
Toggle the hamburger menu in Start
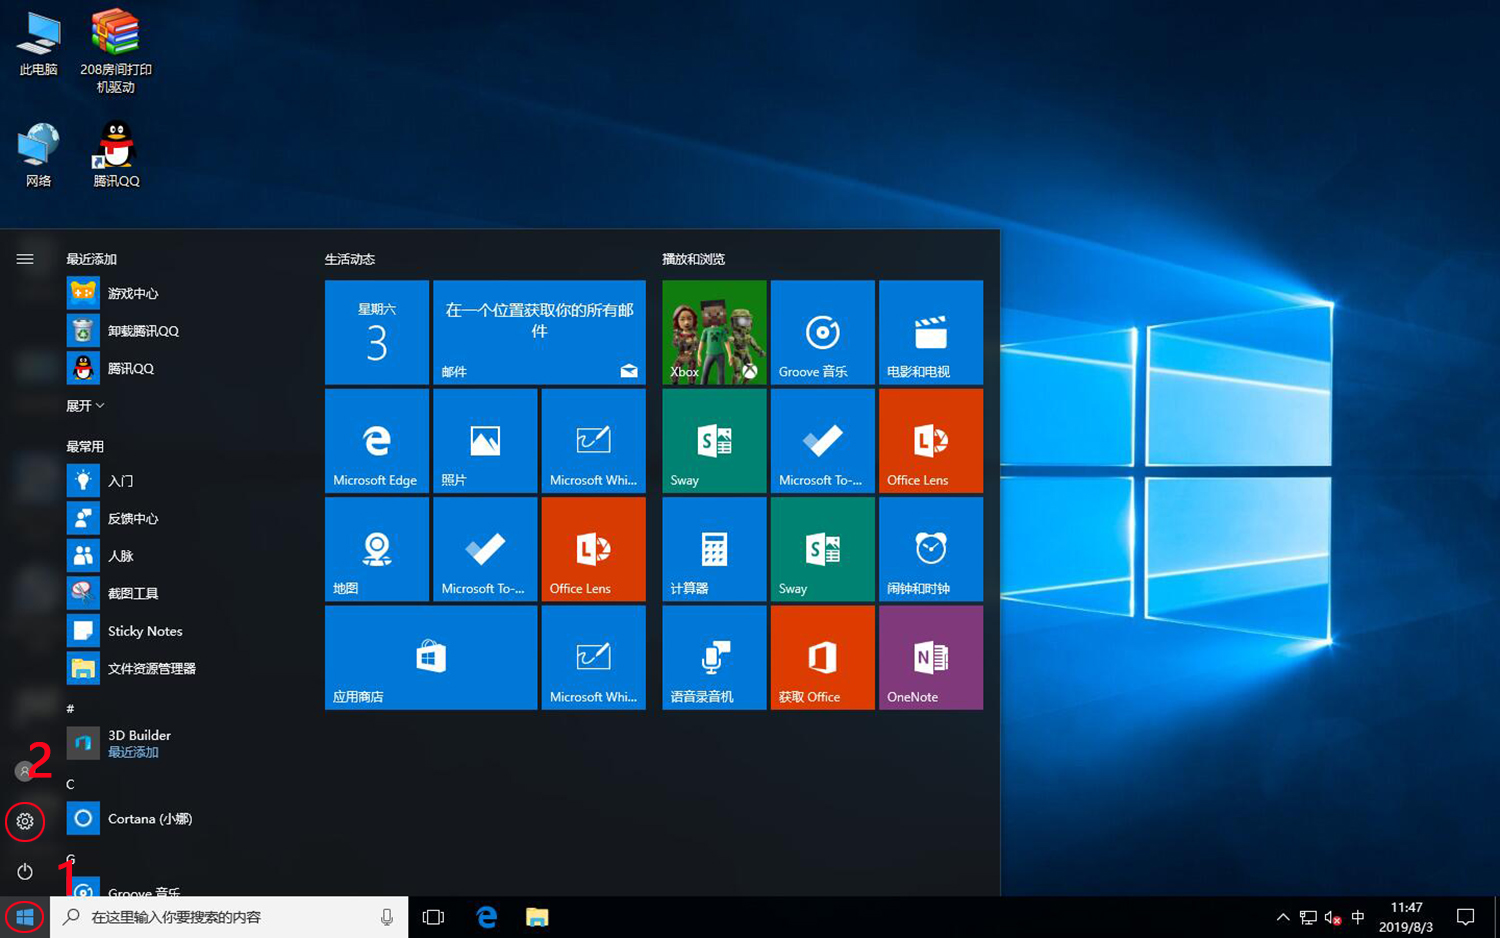tap(25, 259)
